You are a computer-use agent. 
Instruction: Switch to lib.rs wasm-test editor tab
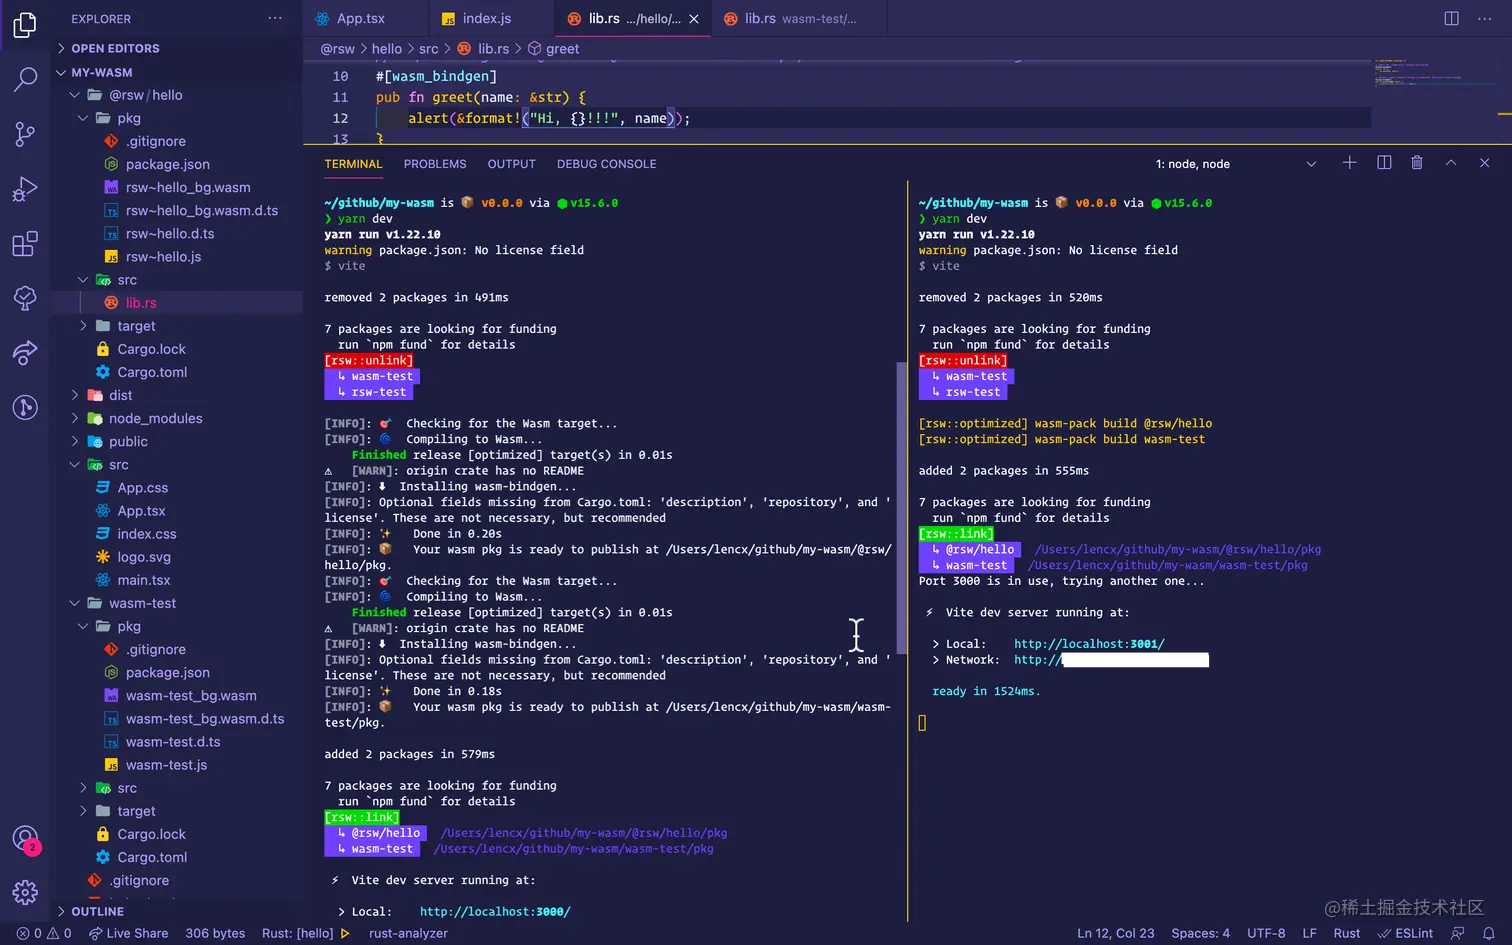tap(799, 19)
